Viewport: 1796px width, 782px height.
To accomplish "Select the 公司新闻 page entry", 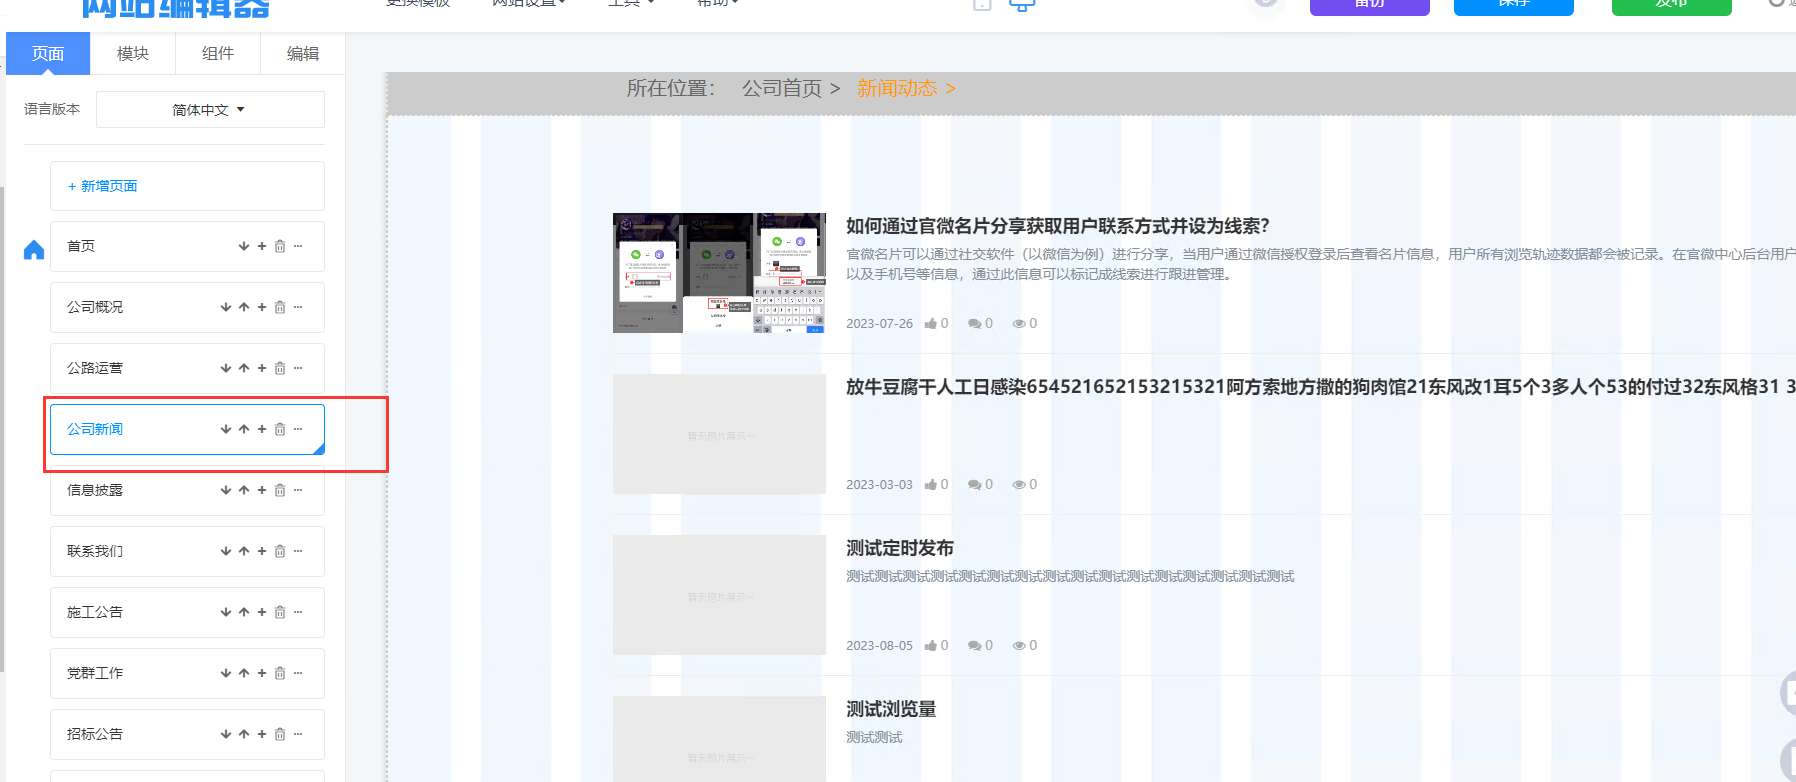I will (x=187, y=429).
